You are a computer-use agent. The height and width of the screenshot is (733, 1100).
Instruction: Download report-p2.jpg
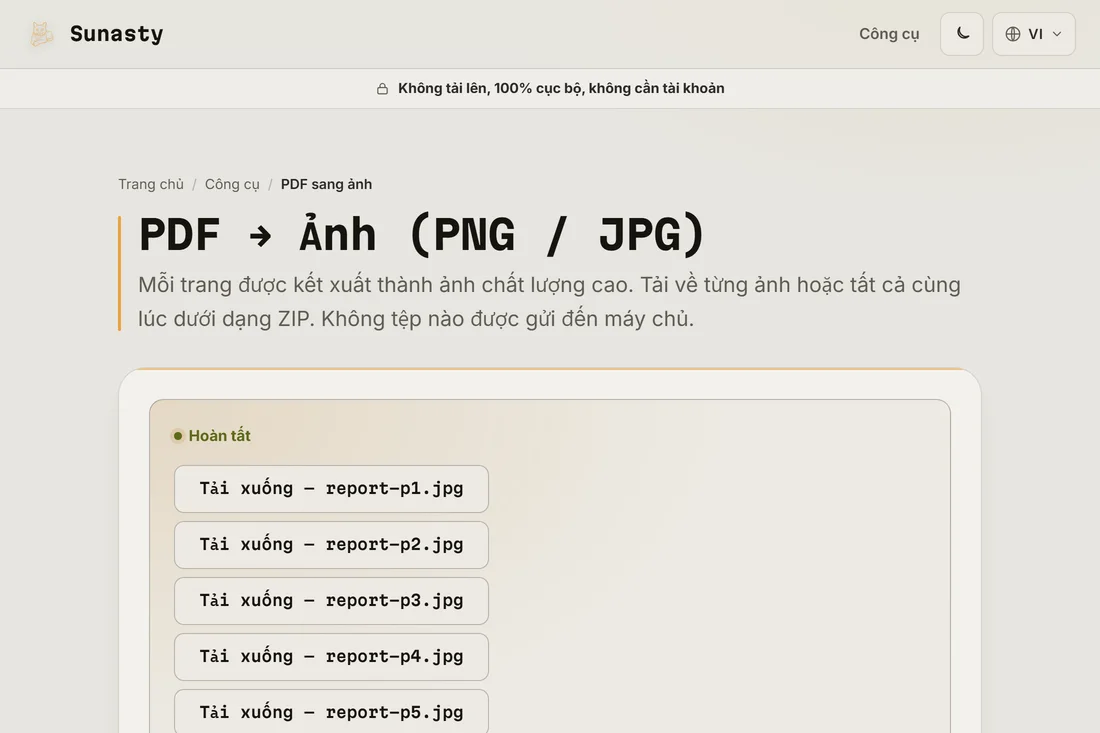click(331, 545)
